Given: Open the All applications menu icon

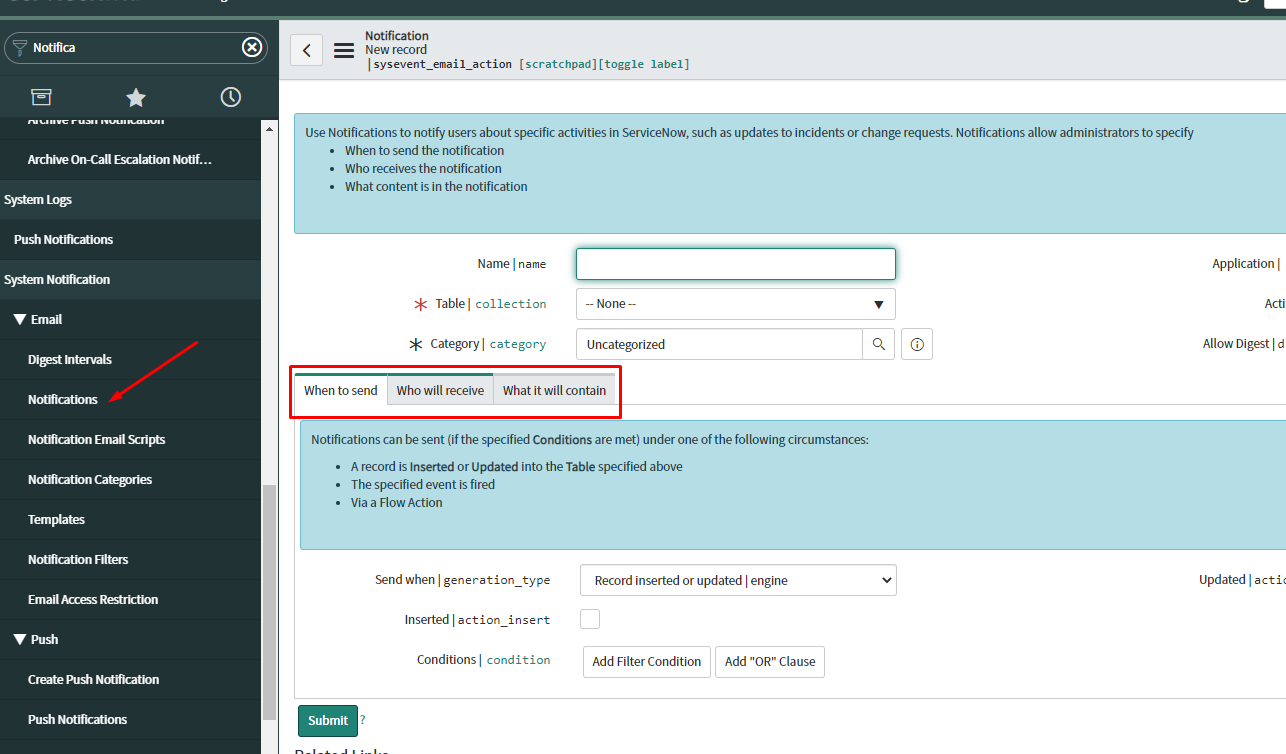Looking at the screenshot, I should (x=41, y=96).
